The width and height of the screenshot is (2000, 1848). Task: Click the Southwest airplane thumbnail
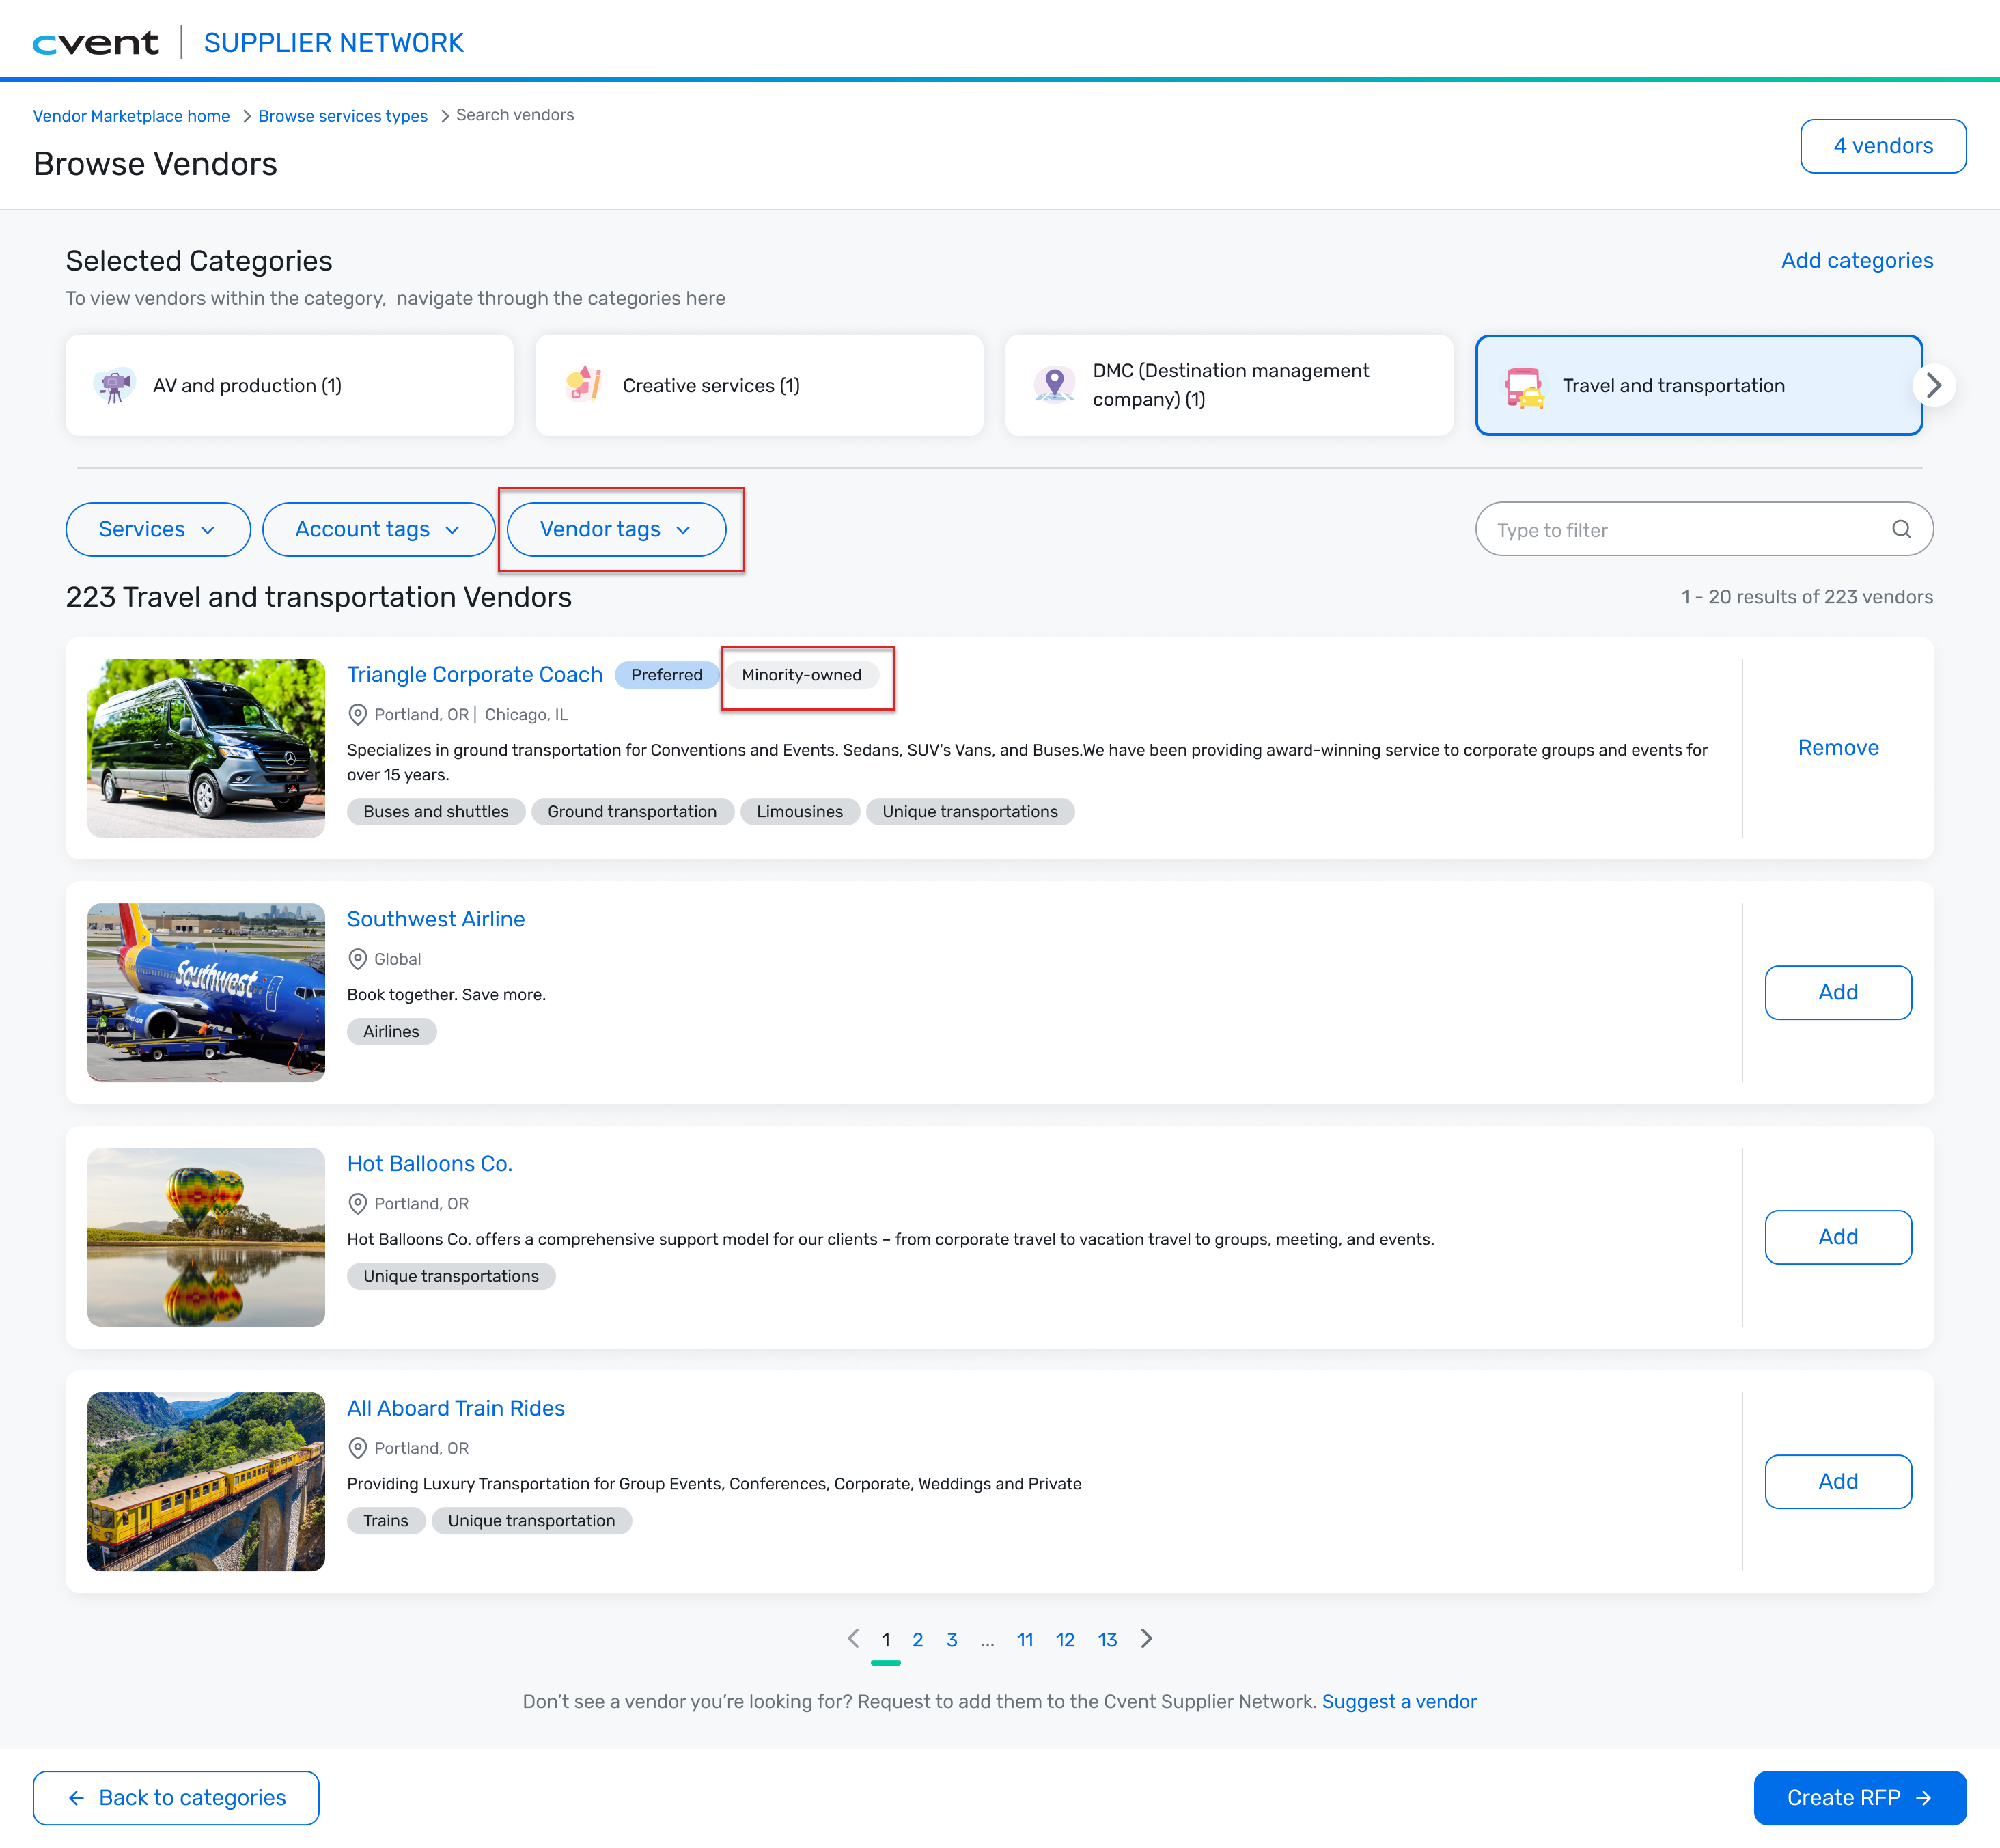tap(206, 992)
